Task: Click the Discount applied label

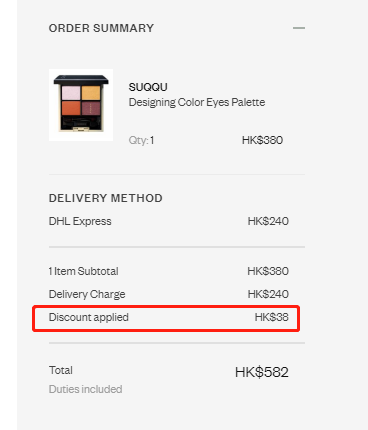Action: [89, 317]
